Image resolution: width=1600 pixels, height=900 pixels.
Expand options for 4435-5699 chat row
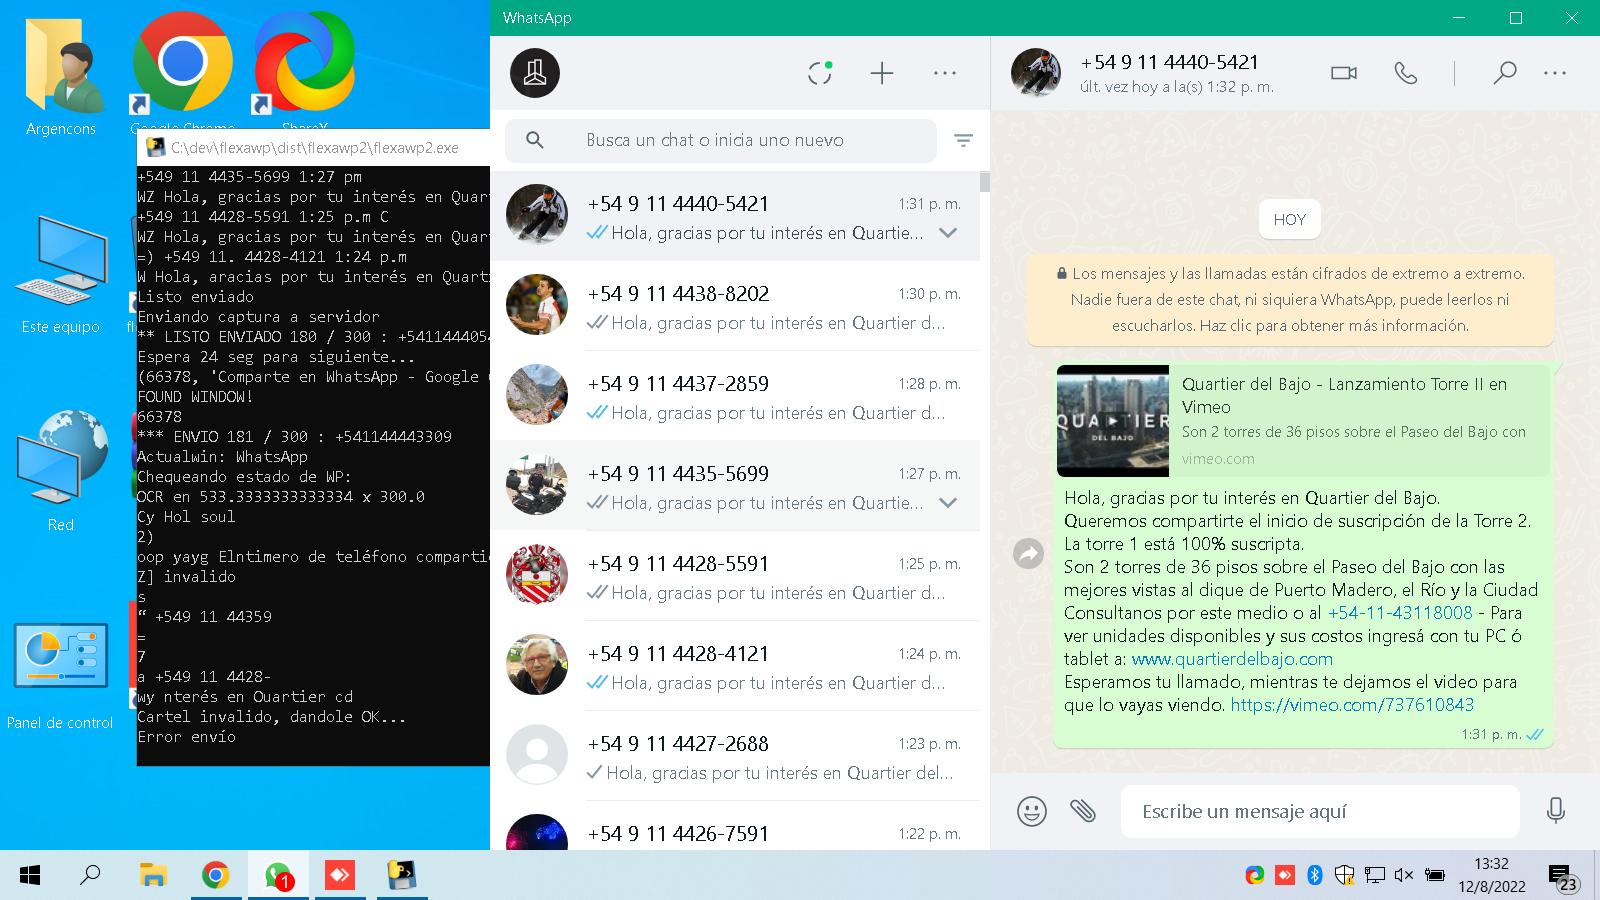tap(948, 503)
